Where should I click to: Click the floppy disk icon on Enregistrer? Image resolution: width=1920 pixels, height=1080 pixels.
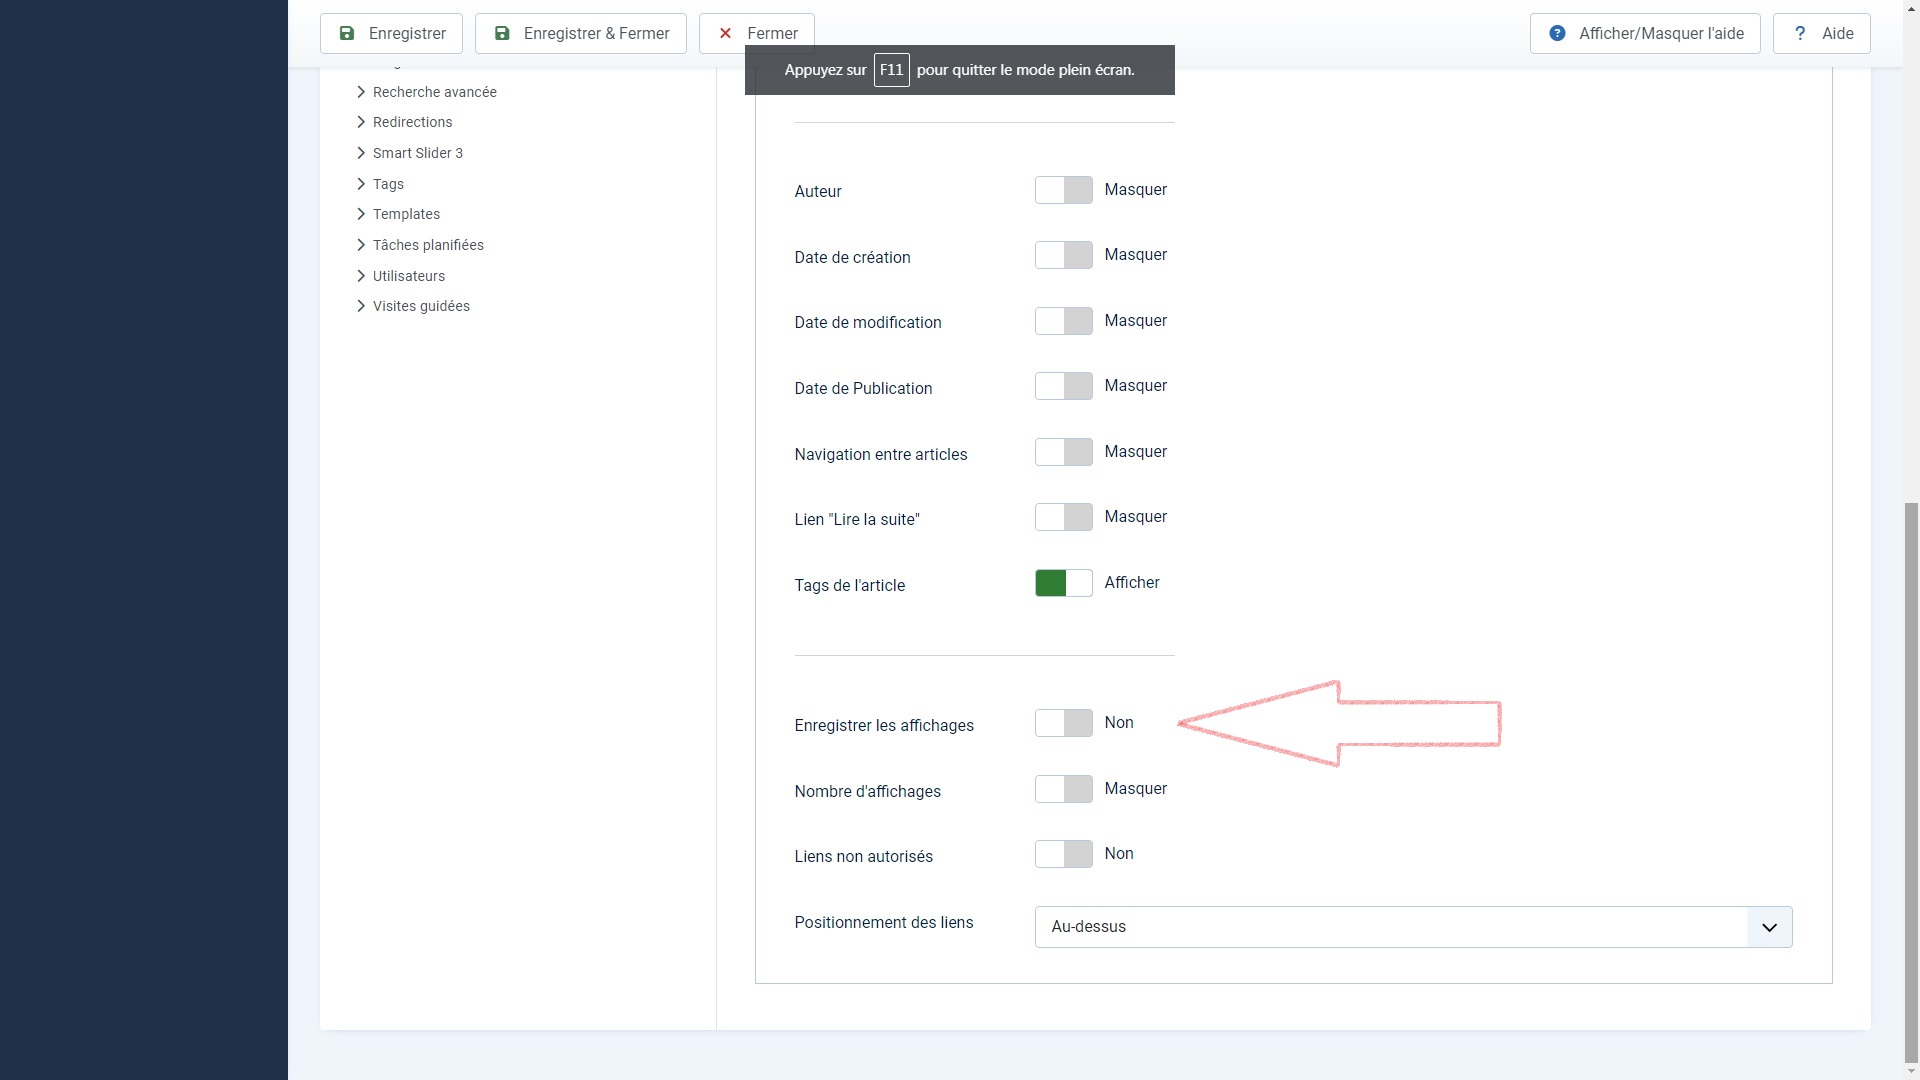click(347, 33)
